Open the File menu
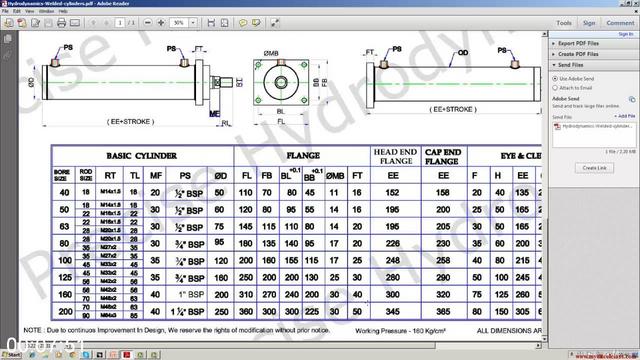This screenshot has width=640, height=360. (5, 11)
